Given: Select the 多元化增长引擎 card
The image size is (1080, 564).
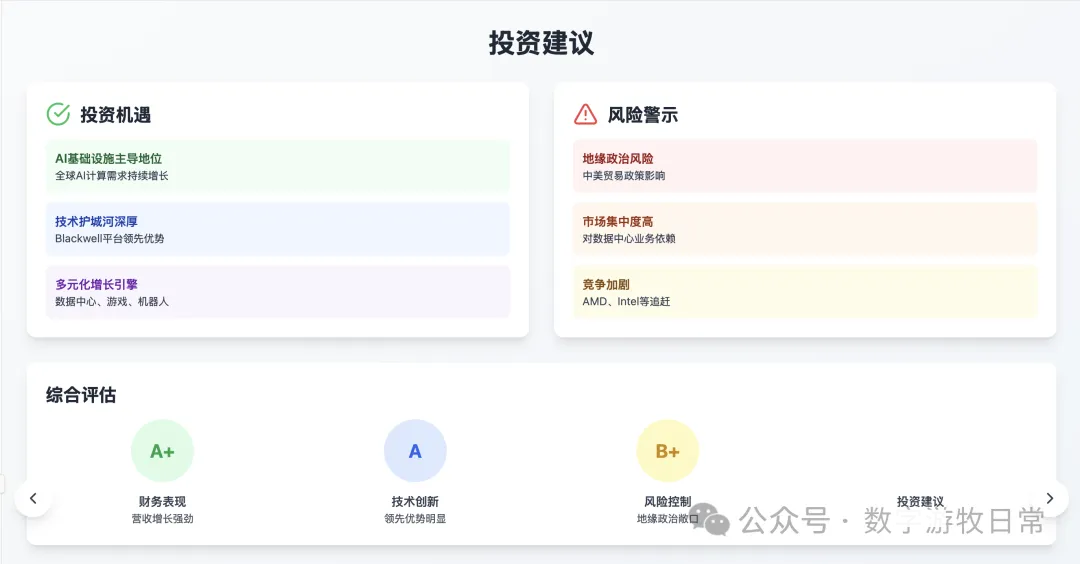Looking at the screenshot, I should click(x=278, y=292).
